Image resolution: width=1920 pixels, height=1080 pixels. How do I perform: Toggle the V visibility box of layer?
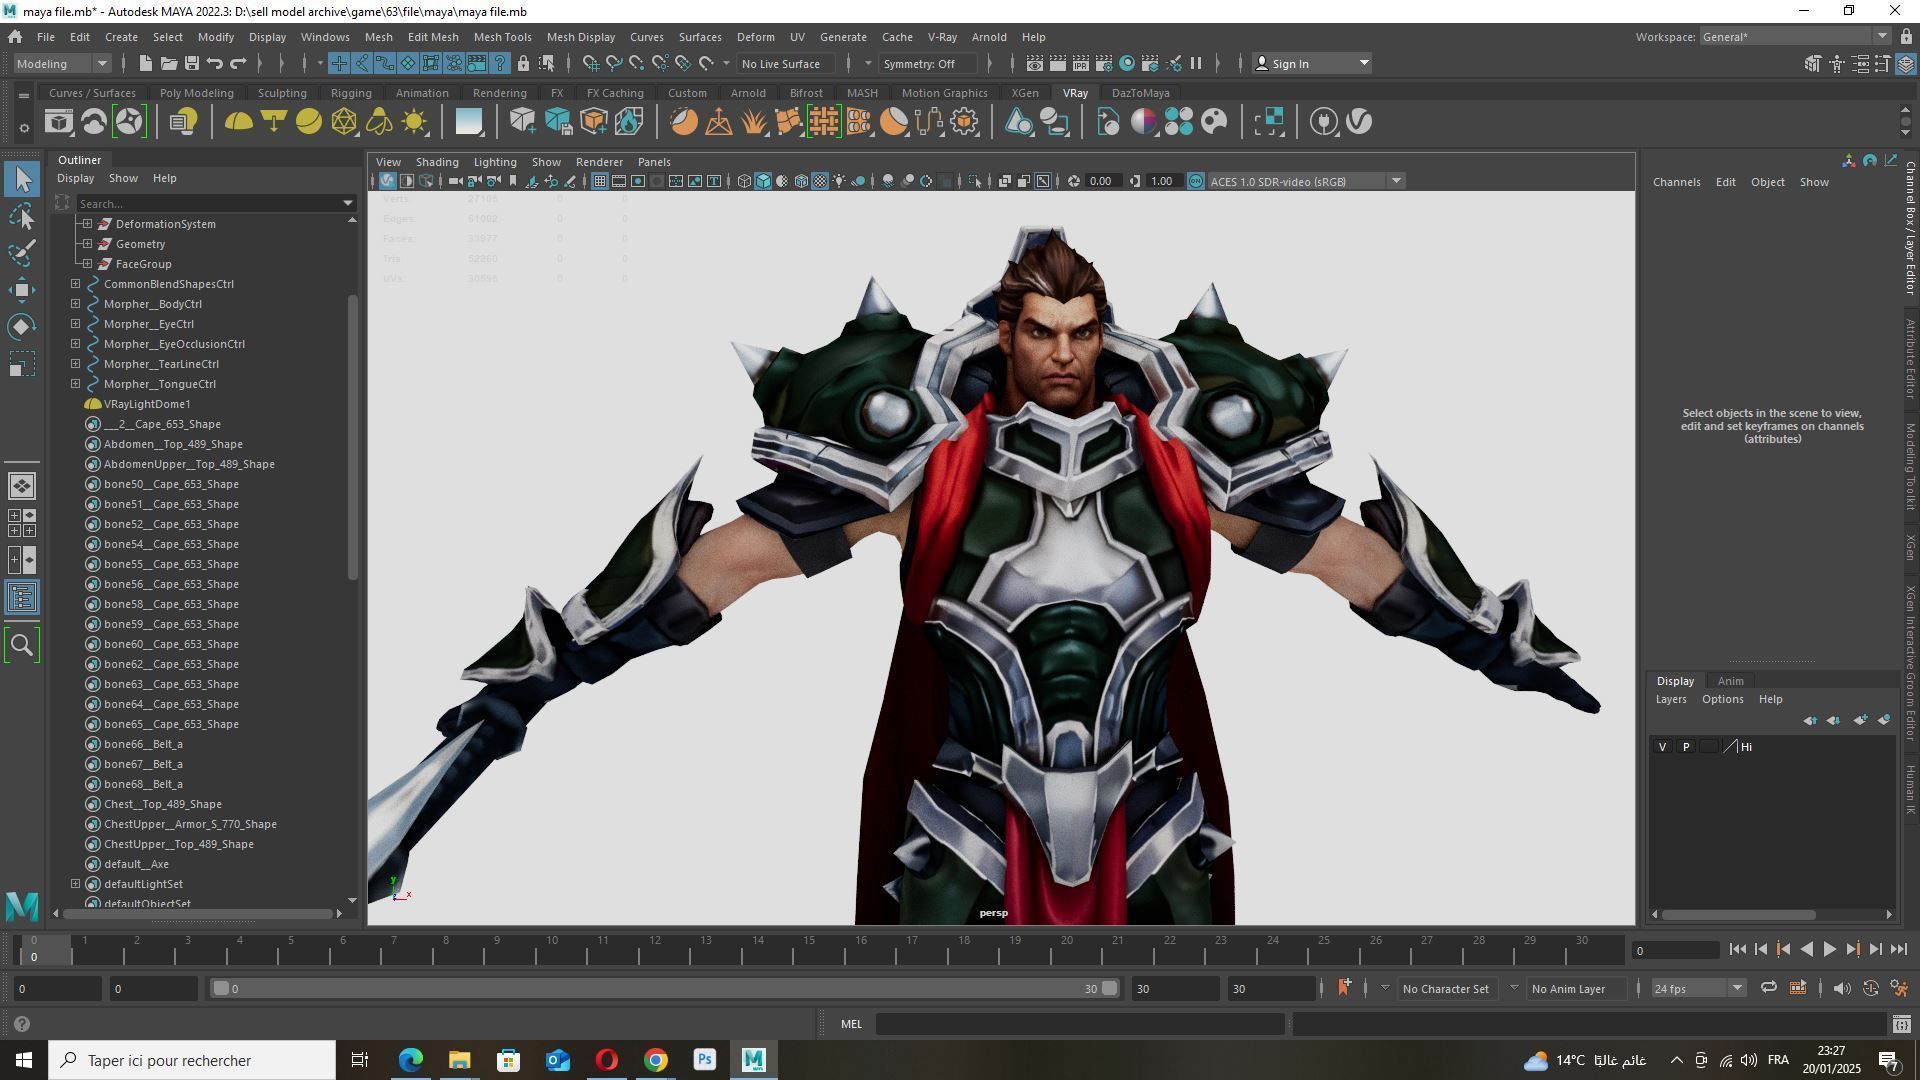pos(1662,747)
